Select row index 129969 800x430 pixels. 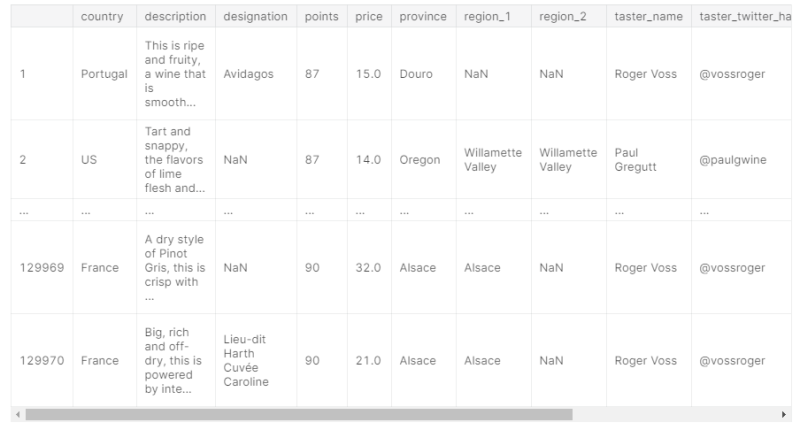click(41, 268)
